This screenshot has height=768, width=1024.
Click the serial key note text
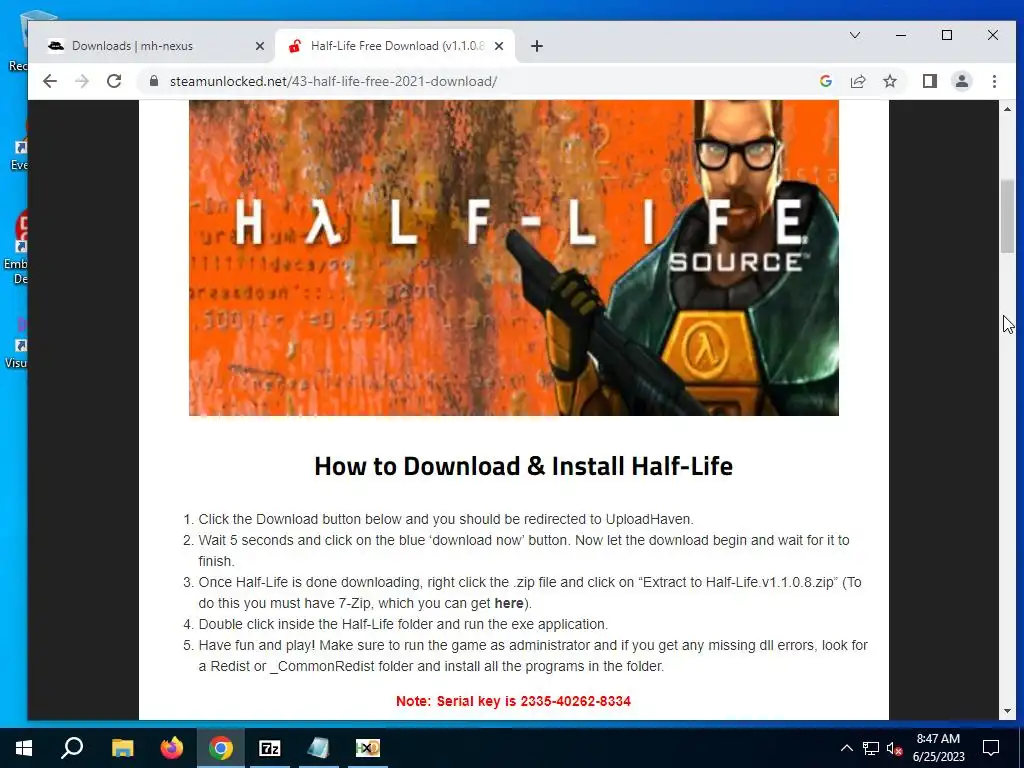pyautogui.click(x=513, y=701)
